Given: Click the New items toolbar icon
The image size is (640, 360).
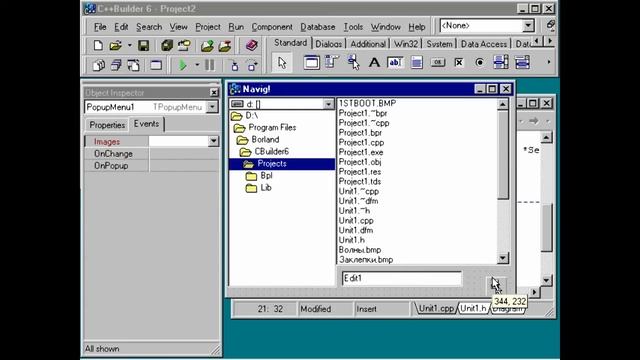Looking at the screenshot, I should click(x=98, y=45).
